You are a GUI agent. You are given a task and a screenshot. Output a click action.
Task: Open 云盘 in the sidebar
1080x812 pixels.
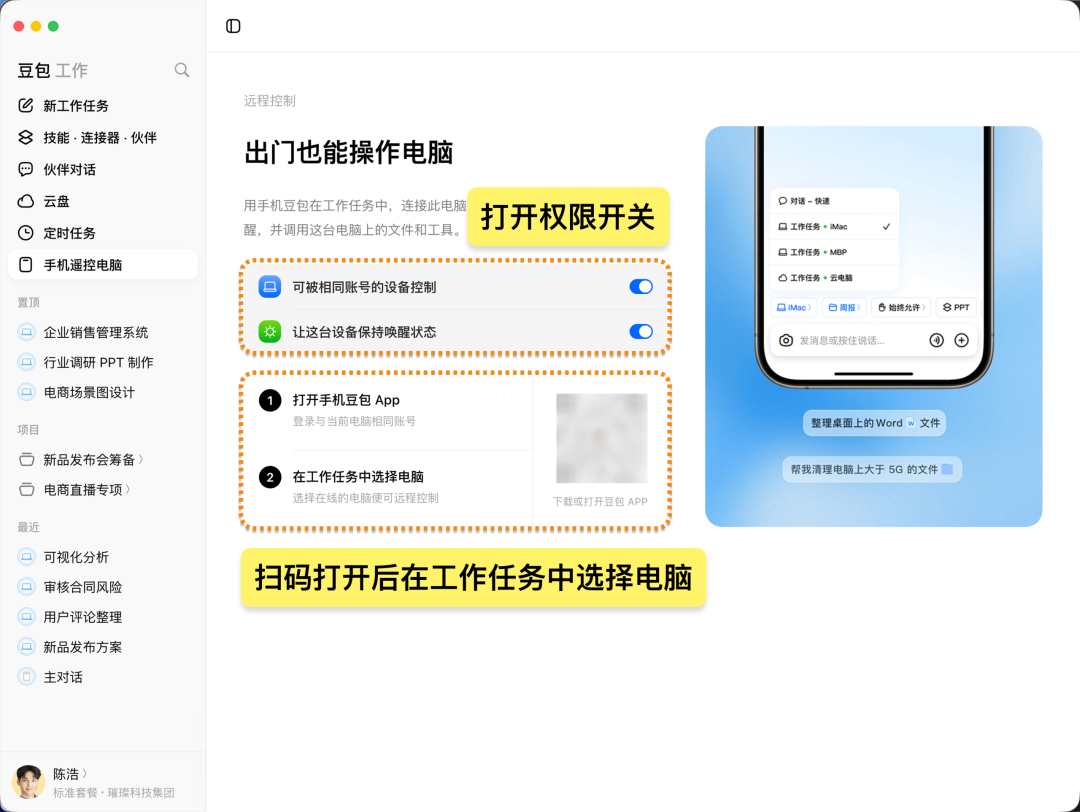[x=103, y=201]
